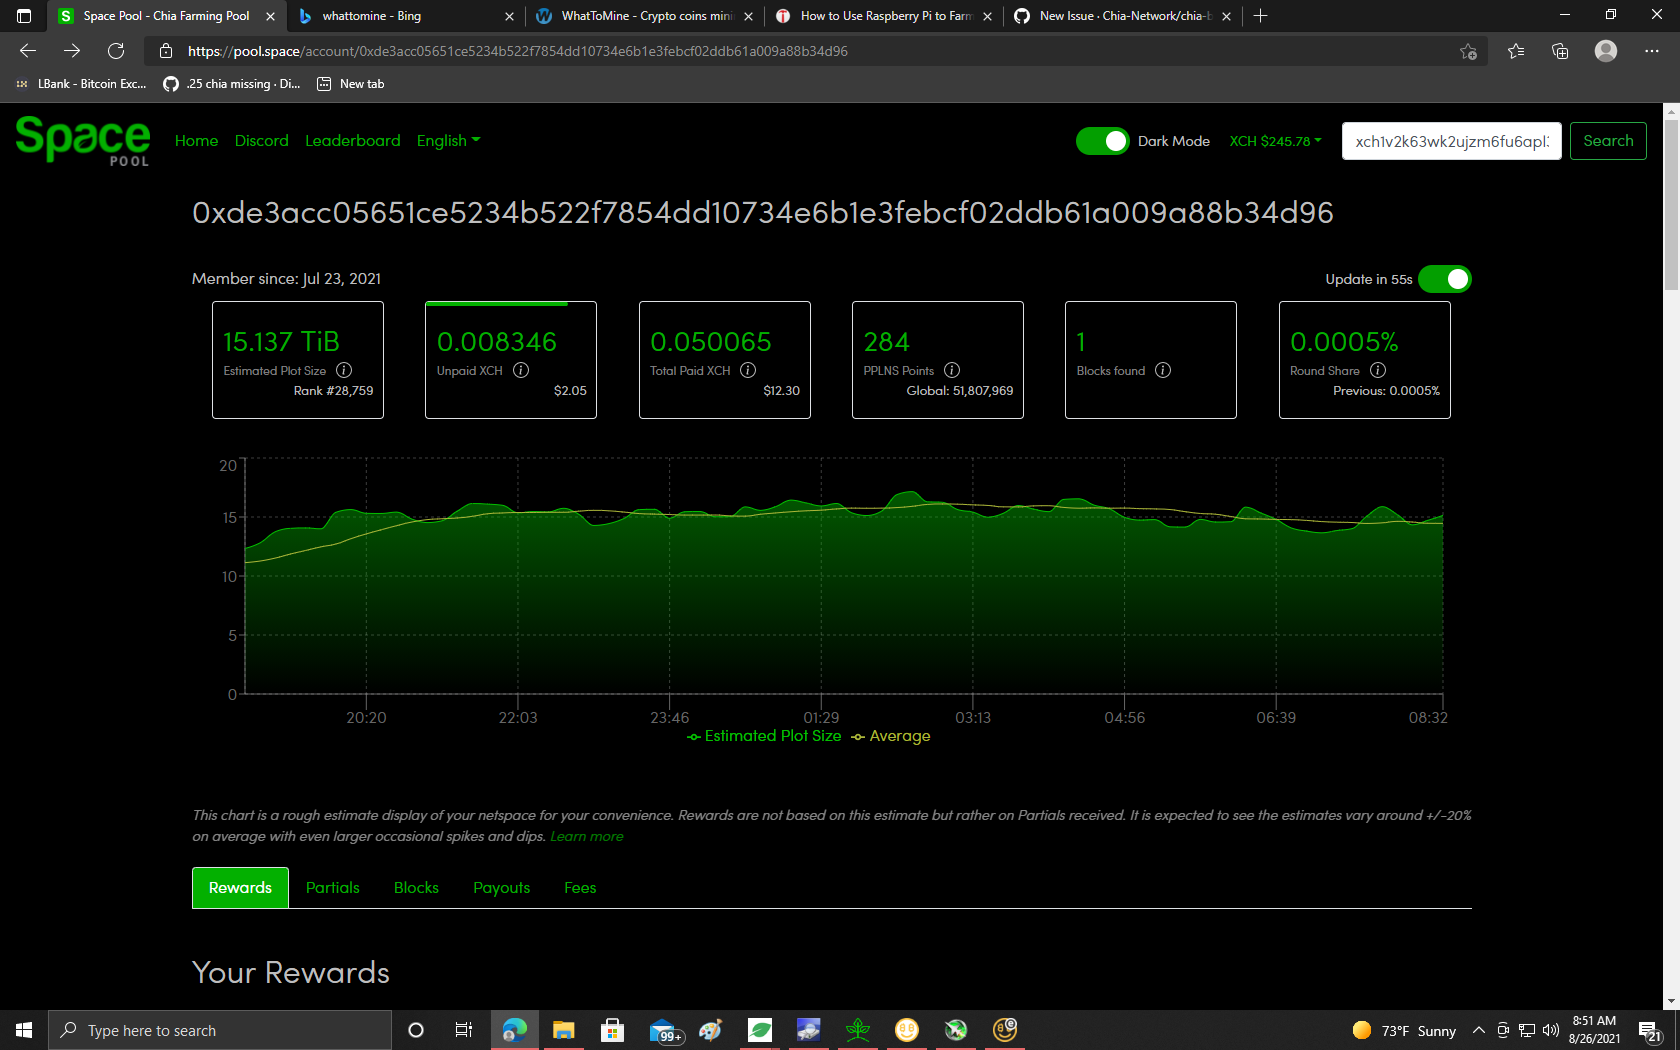The image size is (1680, 1050).
Task: Click 'Global: 51,807,969' text
Action: pyautogui.click(x=960, y=391)
